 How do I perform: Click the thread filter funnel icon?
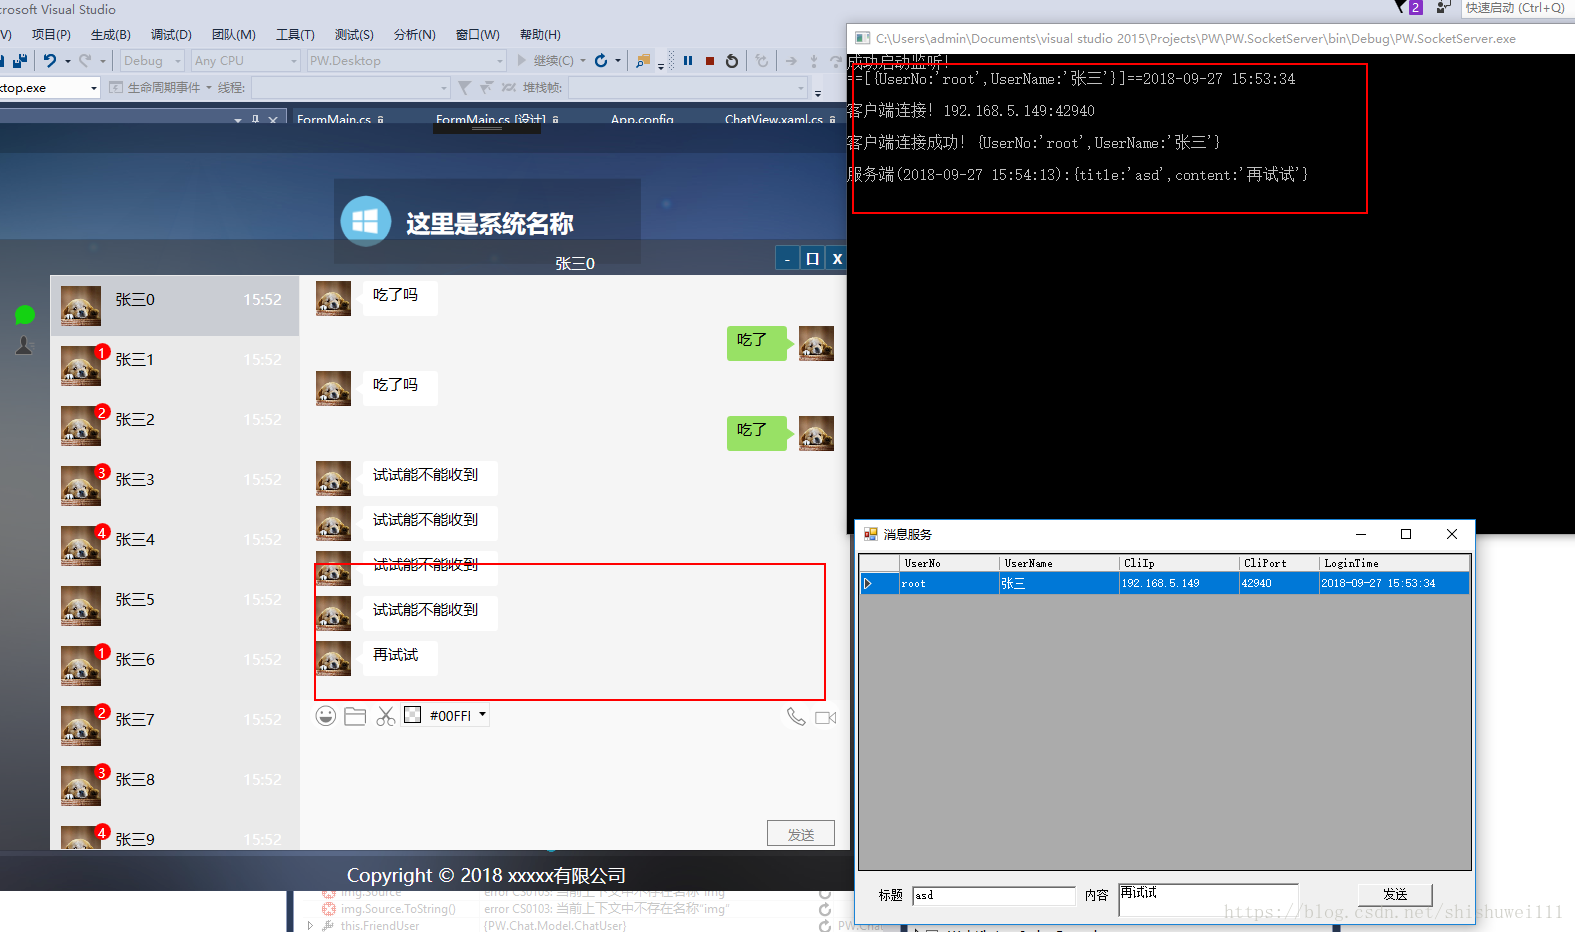(x=464, y=88)
